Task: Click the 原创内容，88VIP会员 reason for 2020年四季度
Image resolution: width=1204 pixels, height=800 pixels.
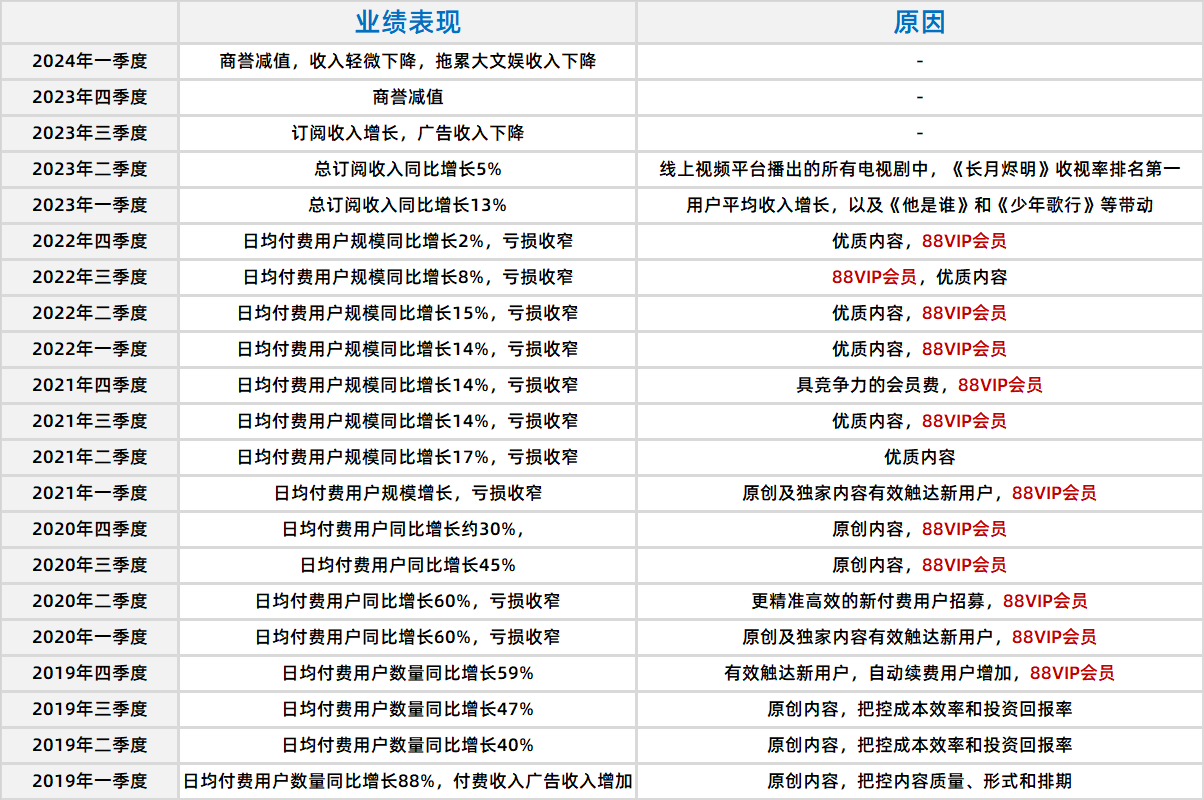Action: 920,529
